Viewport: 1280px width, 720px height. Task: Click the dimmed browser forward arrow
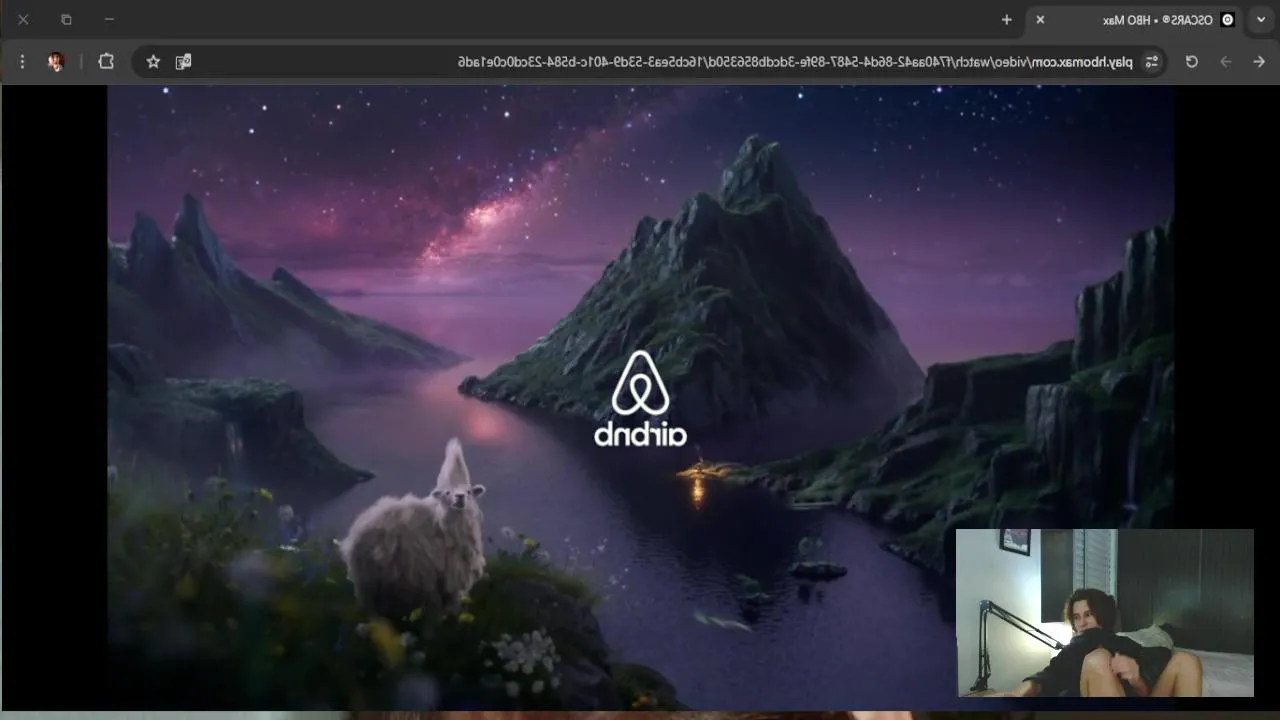pyautogui.click(x=1225, y=62)
